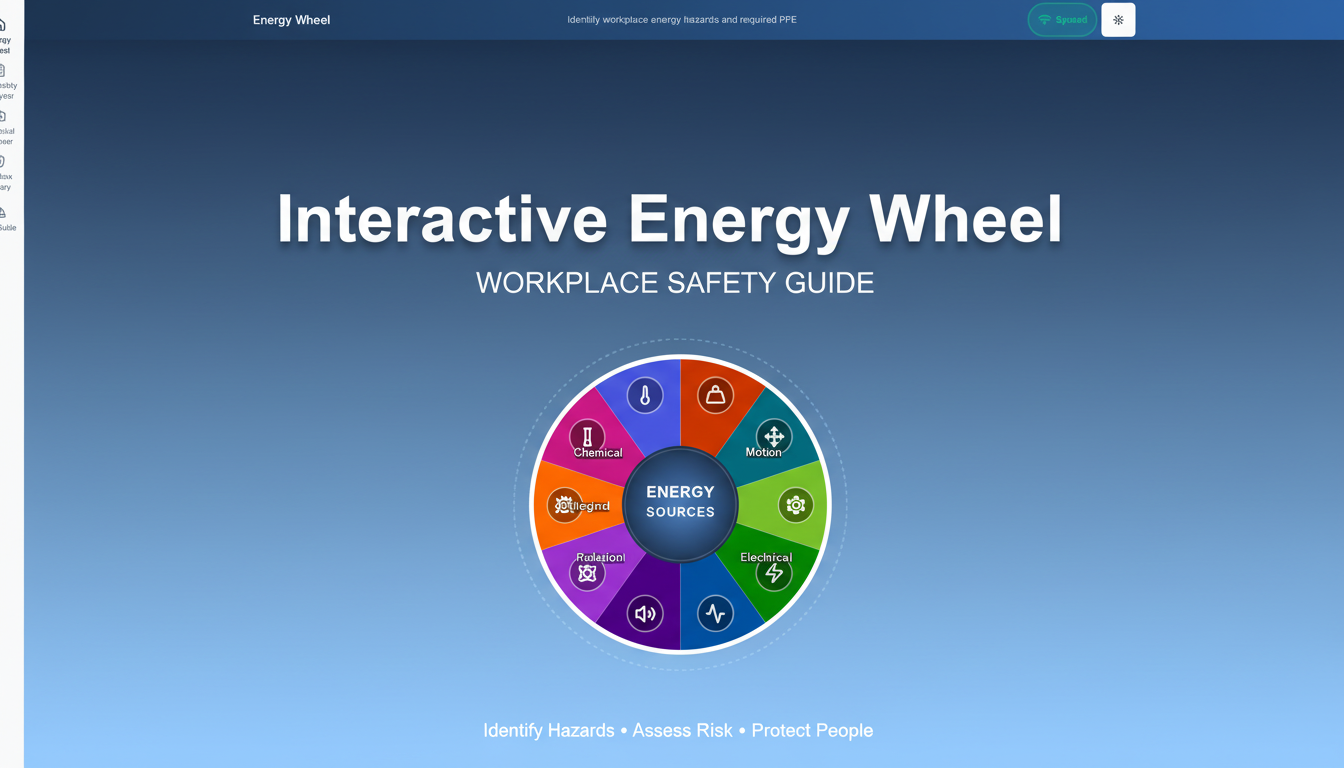The image size is (1344, 768).
Task: Select the gear icon in the orange segment
Action: pyautogui.click(x=565, y=505)
